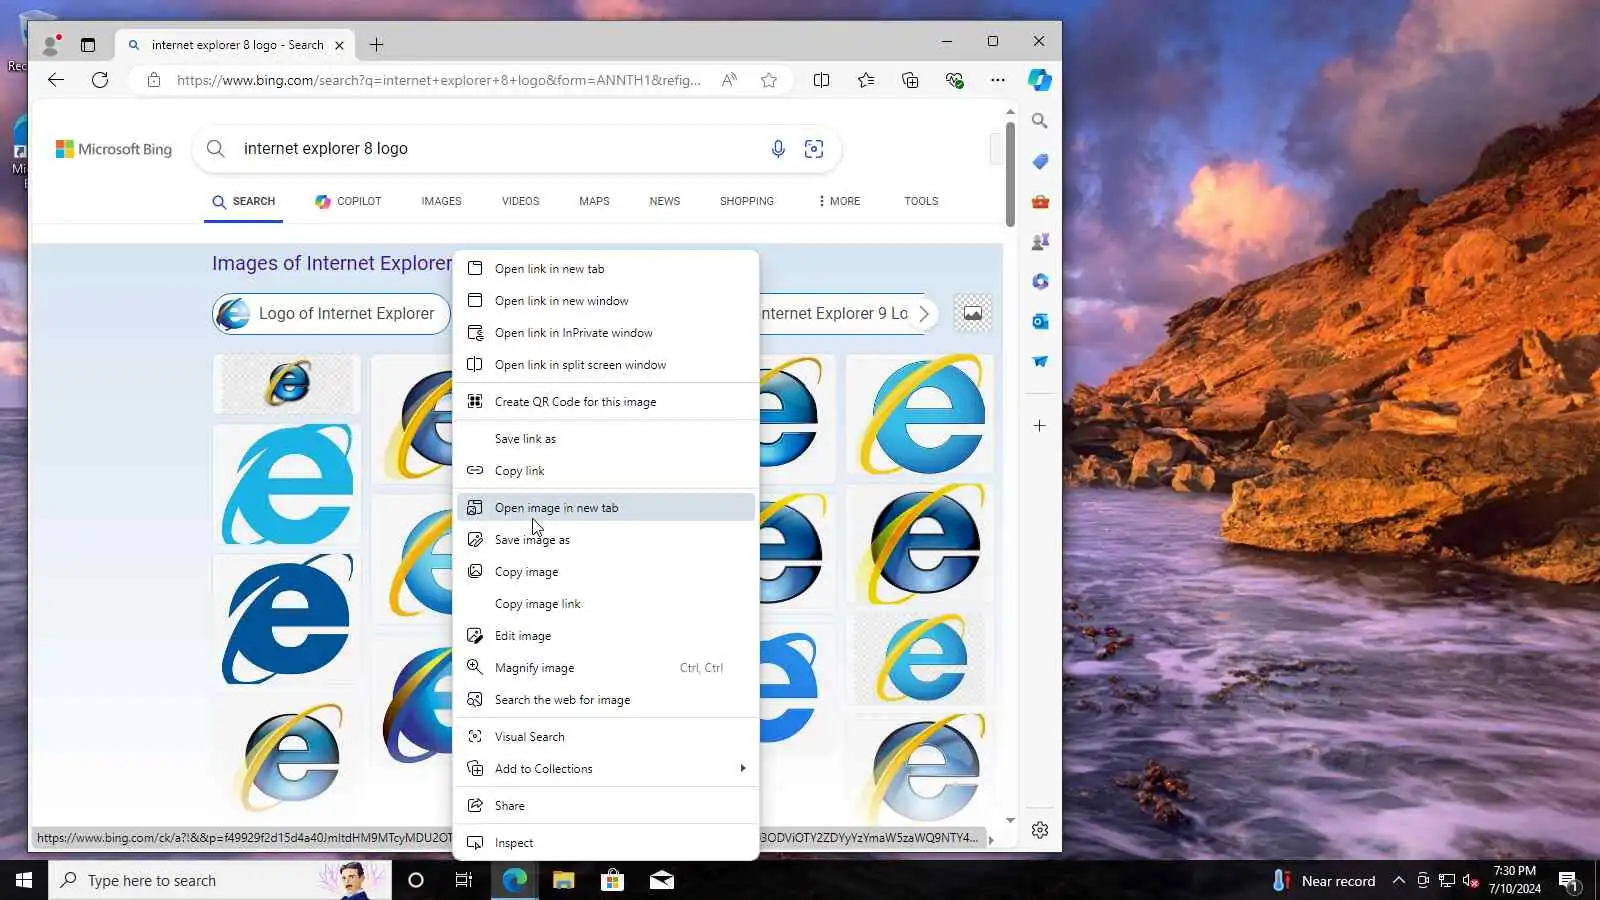Open the Mail app from taskbar
This screenshot has width=1600, height=900.
662,880
